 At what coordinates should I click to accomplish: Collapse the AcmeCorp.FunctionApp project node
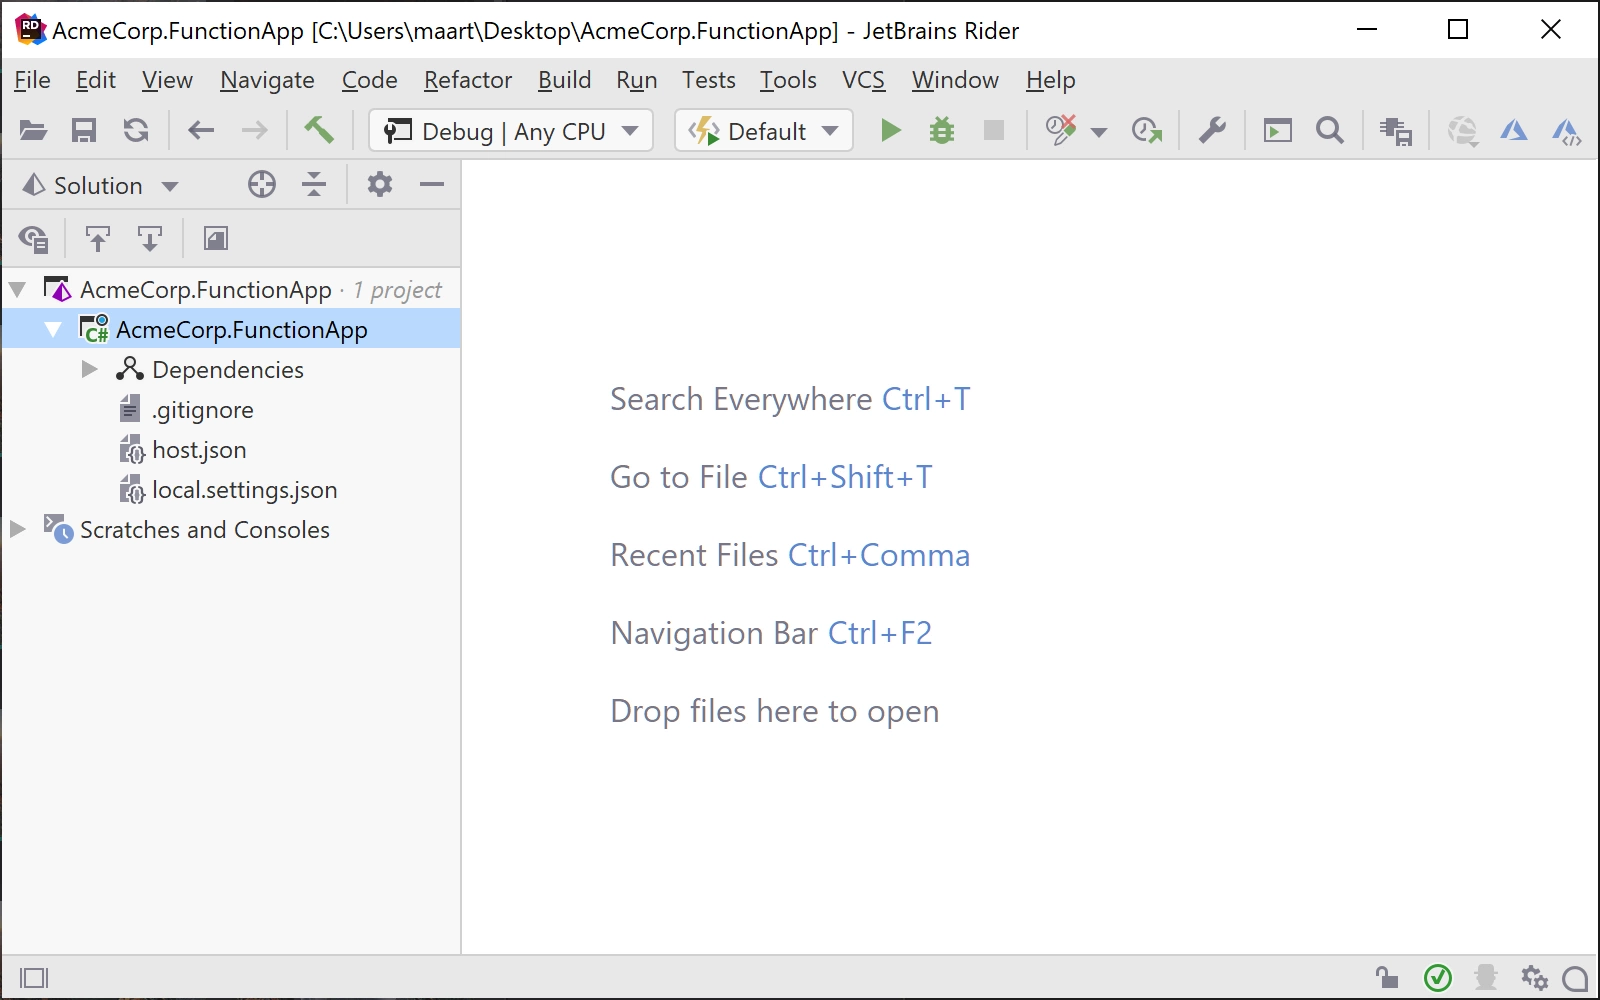tap(53, 330)
